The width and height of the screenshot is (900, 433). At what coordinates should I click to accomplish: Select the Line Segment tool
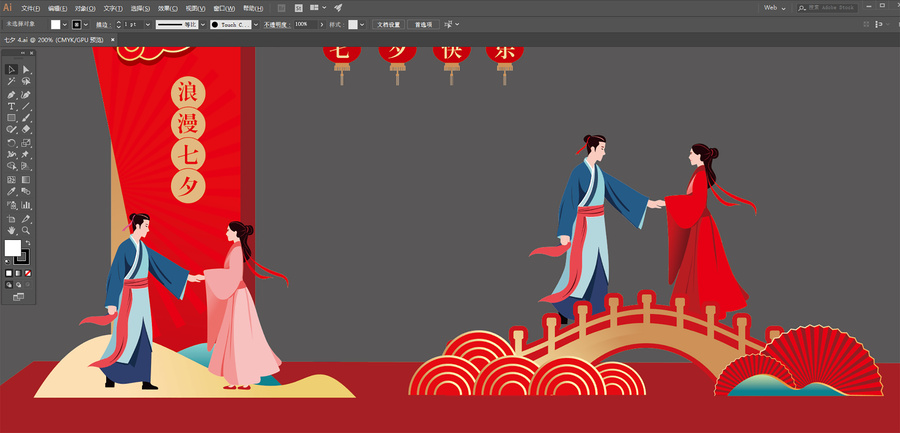point(26,106)
